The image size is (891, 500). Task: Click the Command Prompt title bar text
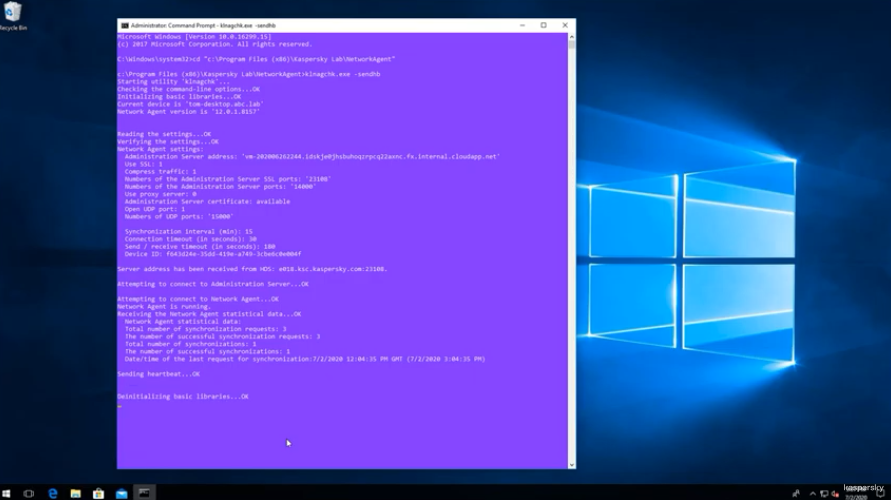pos(203,26)
